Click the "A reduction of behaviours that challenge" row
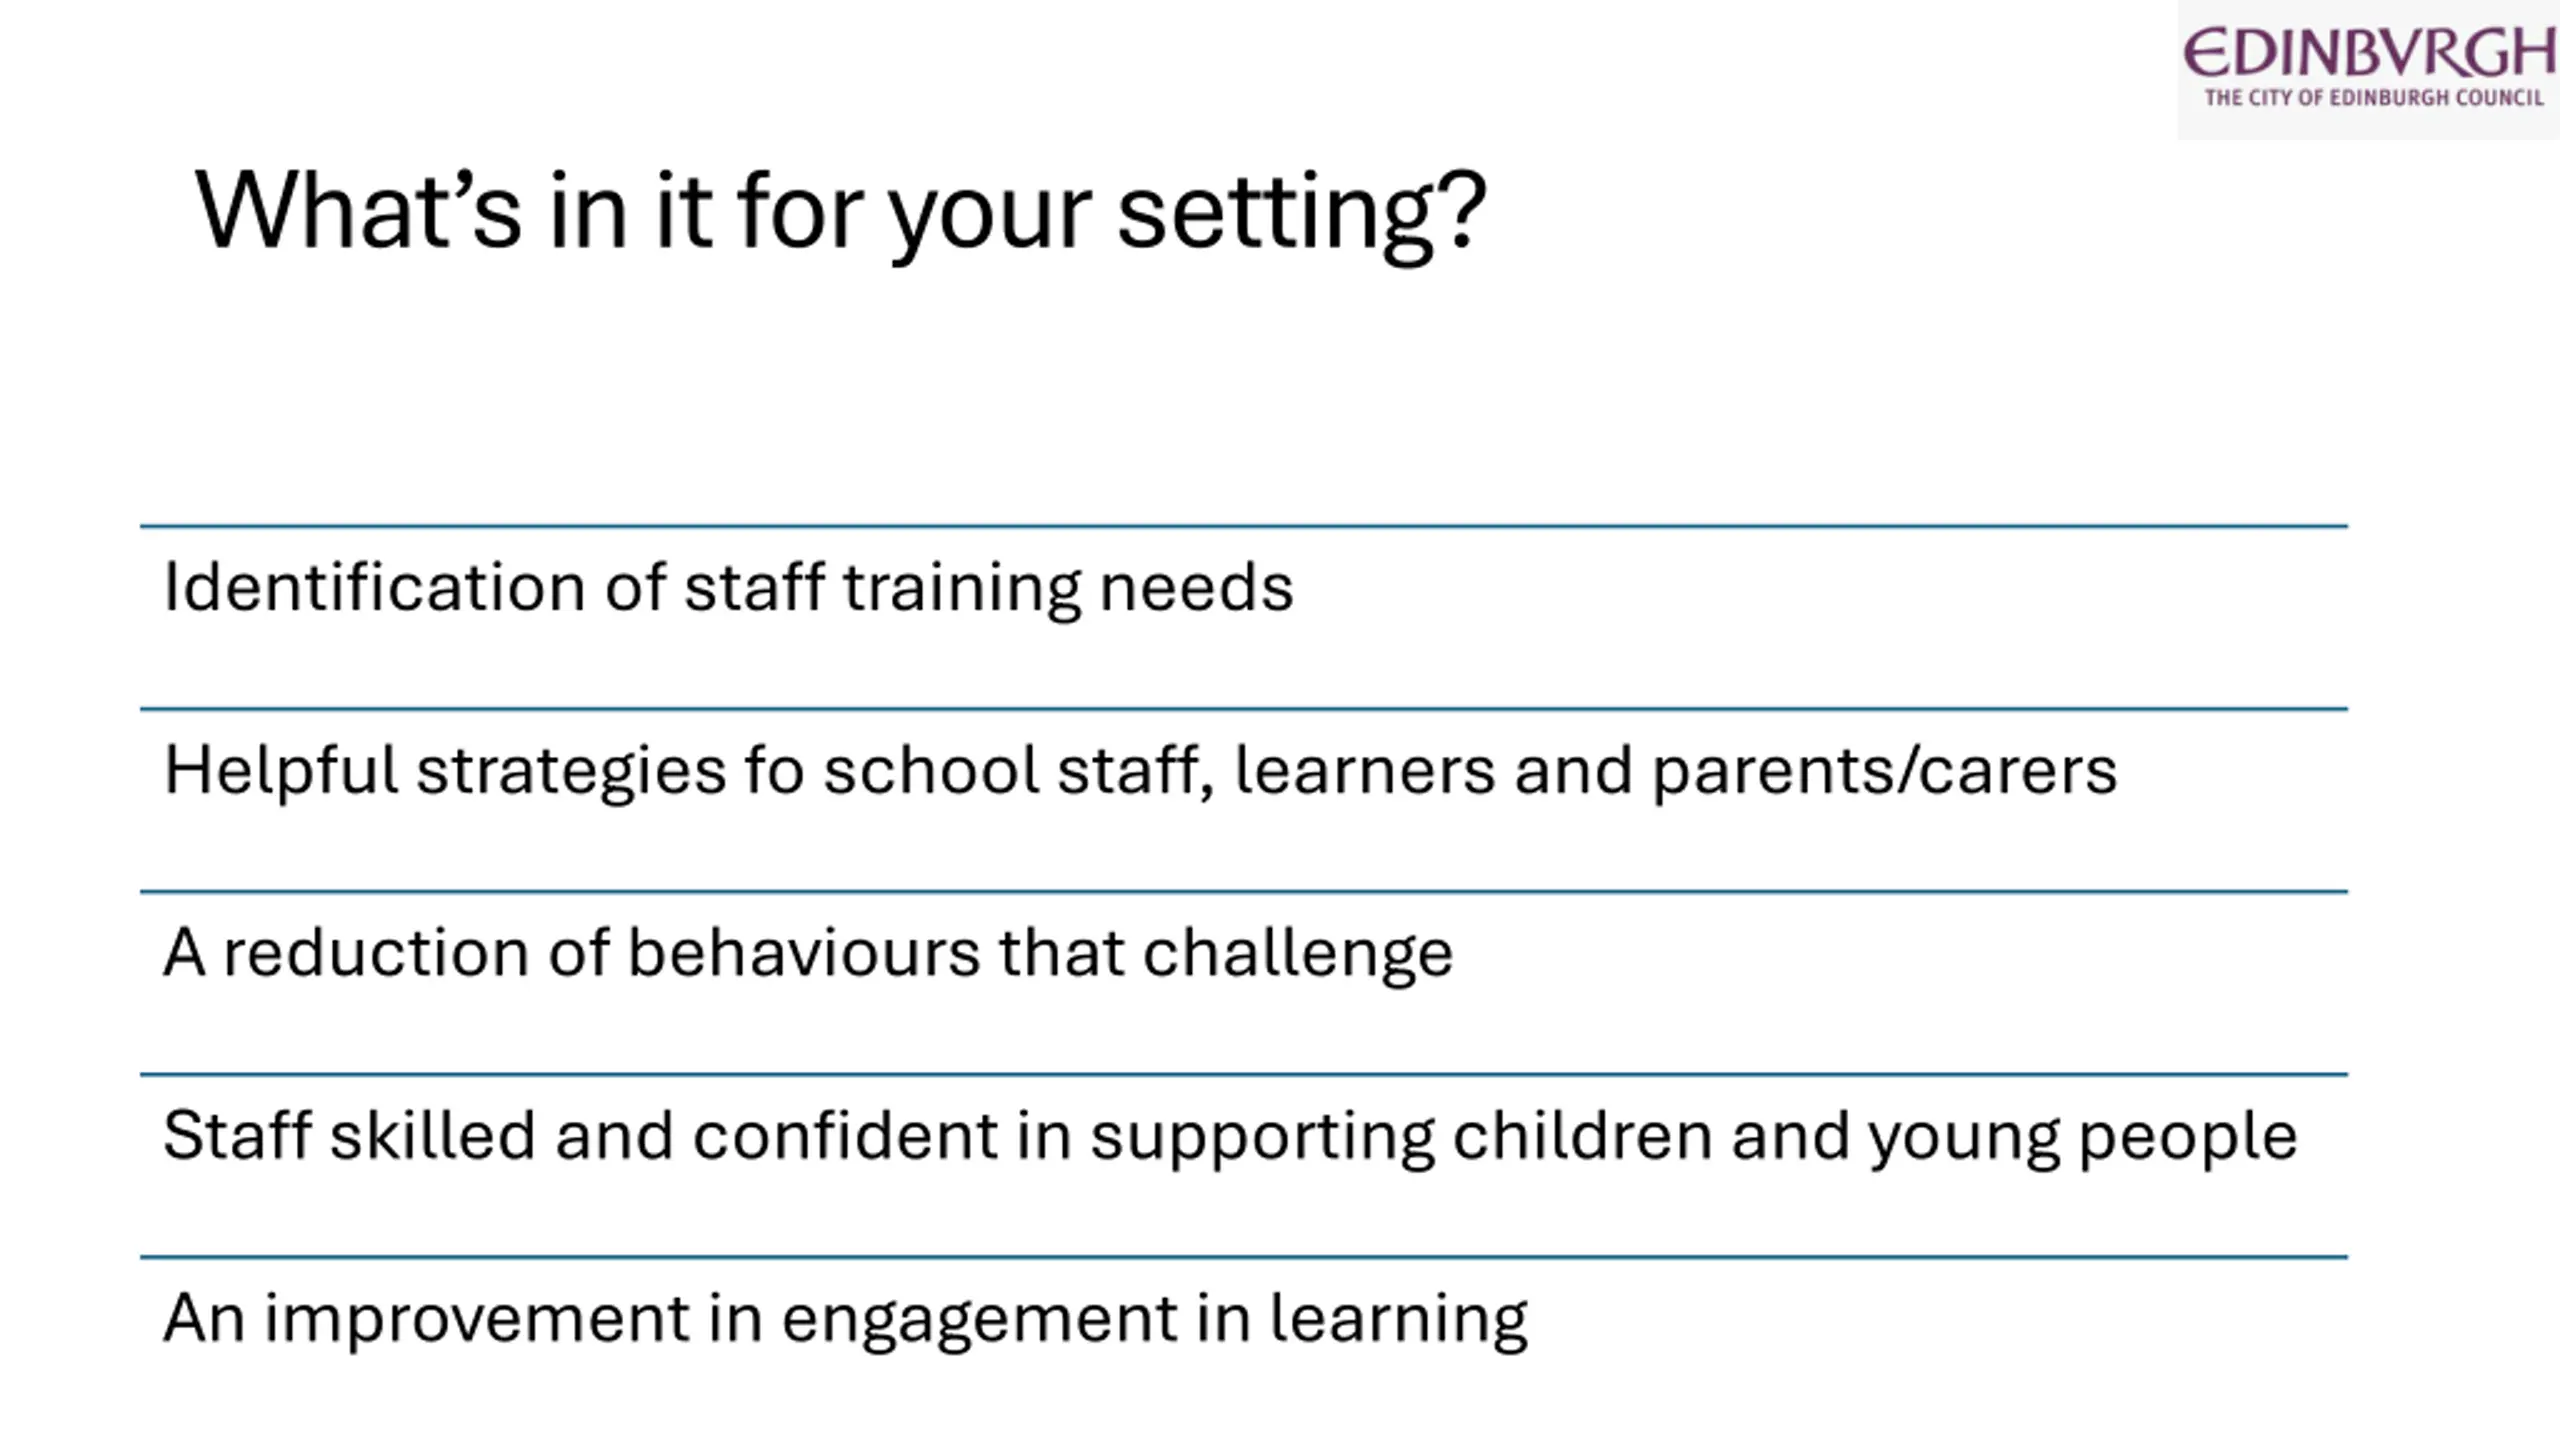Screen dimensions: 2560x1440 [1243, 983]
